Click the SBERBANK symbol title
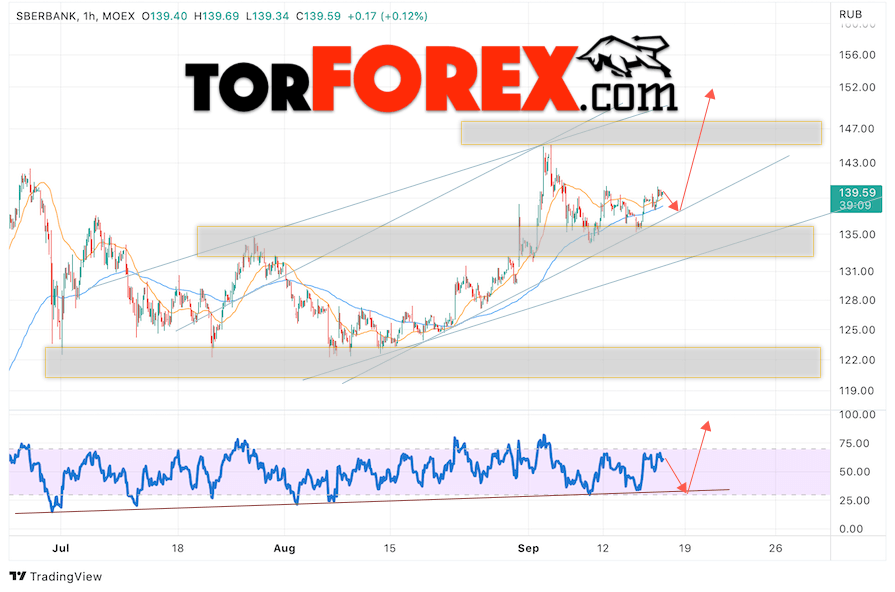 coord(46,16)
